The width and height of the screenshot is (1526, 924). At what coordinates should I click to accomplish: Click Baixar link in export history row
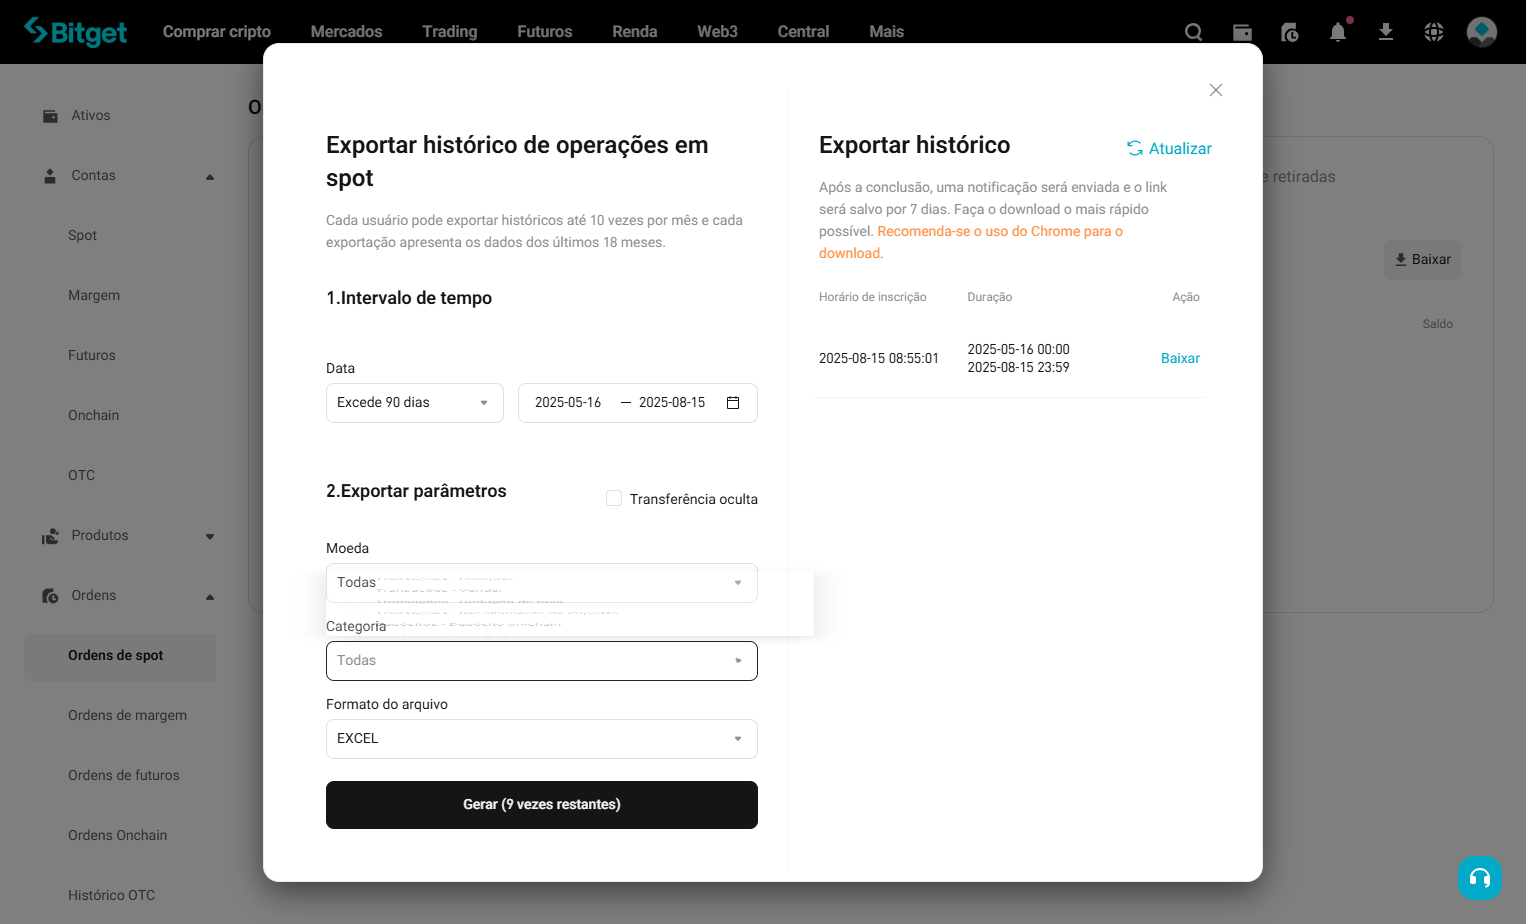tap(1180, 358)
